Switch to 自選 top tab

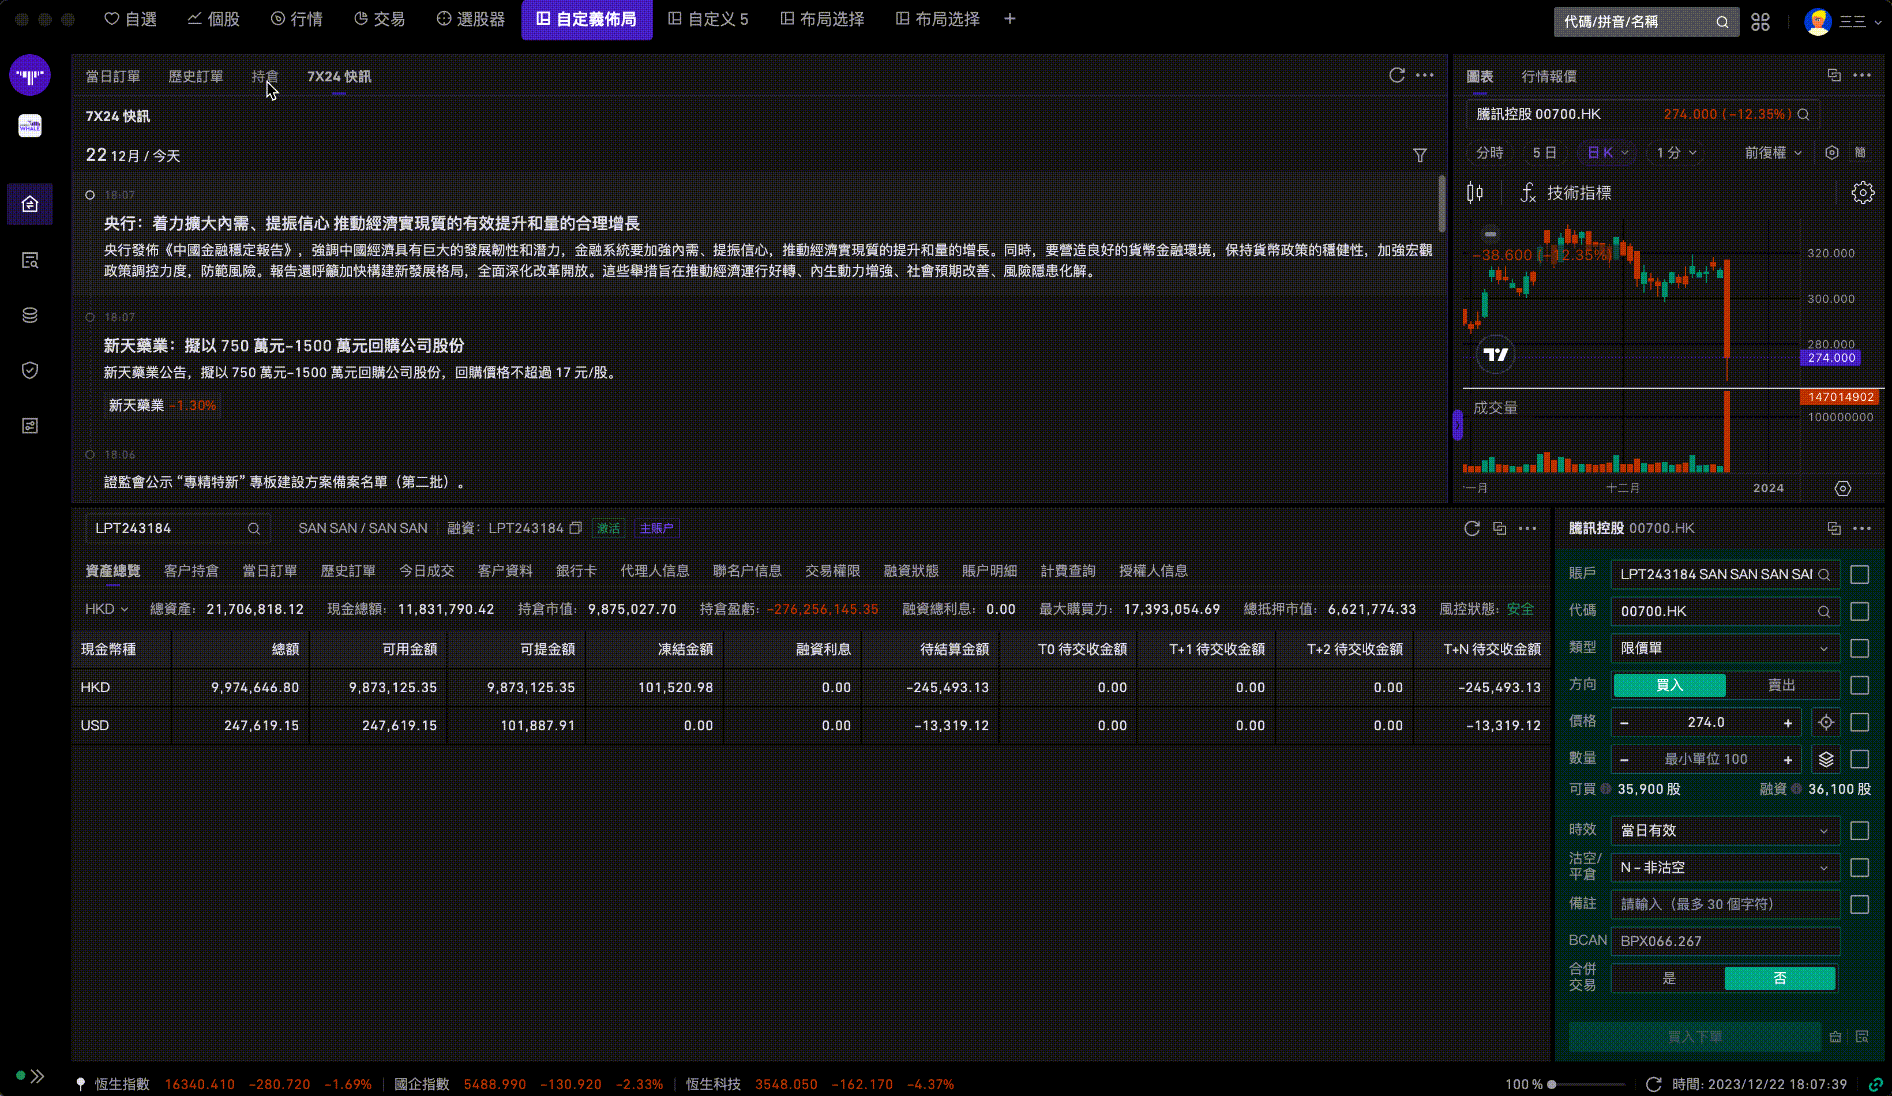(130, 19)
